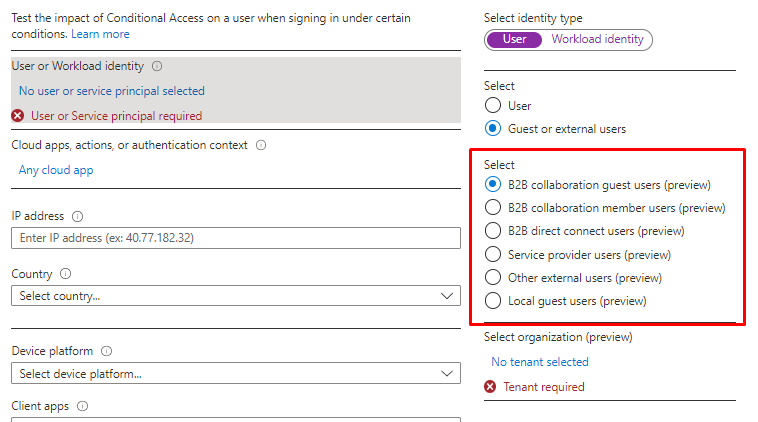Click the Device platform info icon

click(x=106, y=351)
